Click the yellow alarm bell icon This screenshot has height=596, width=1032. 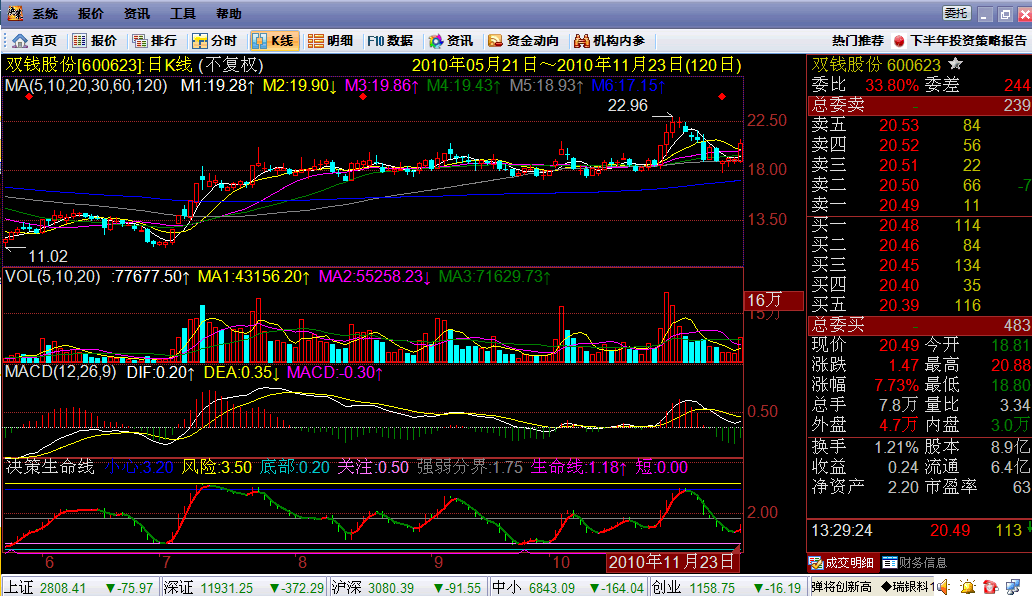(968, 587)
